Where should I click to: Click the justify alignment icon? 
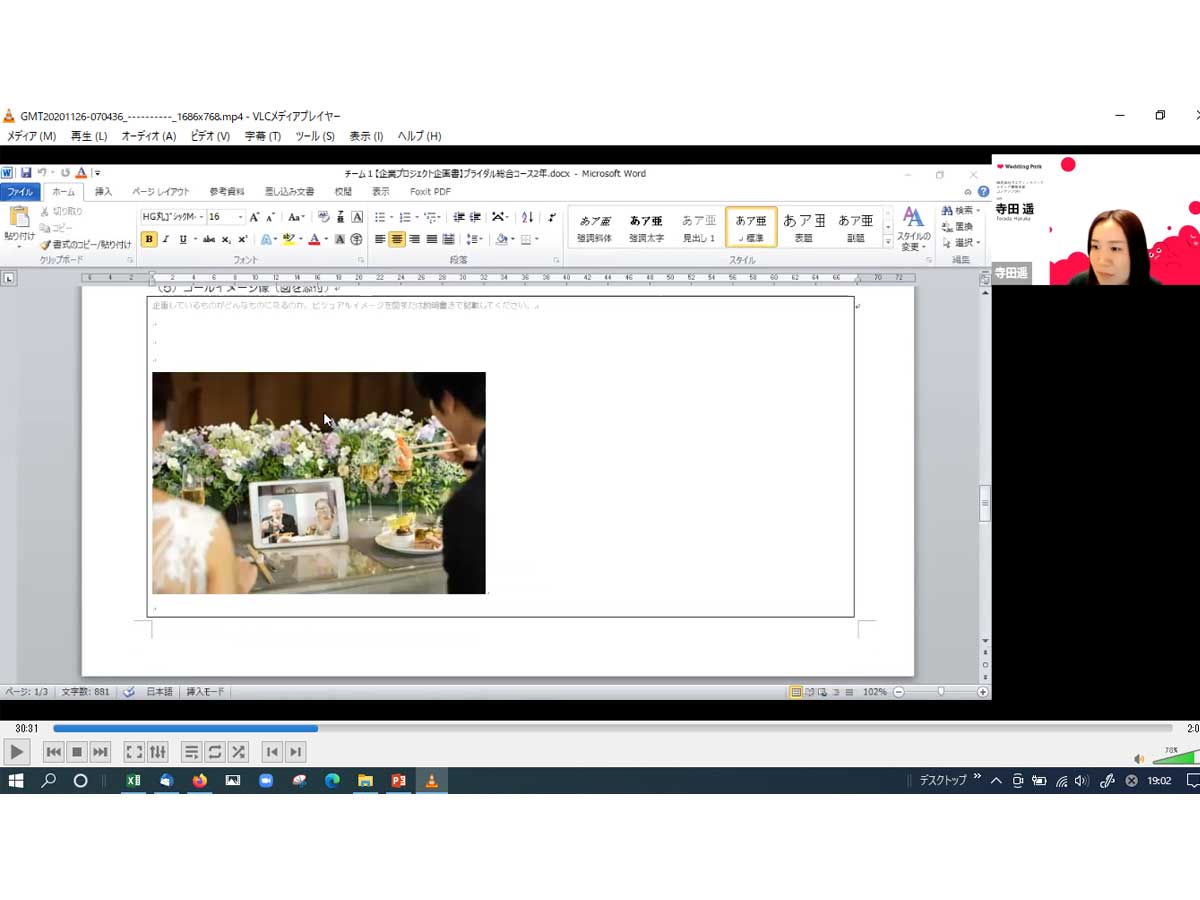click(431, 239)
